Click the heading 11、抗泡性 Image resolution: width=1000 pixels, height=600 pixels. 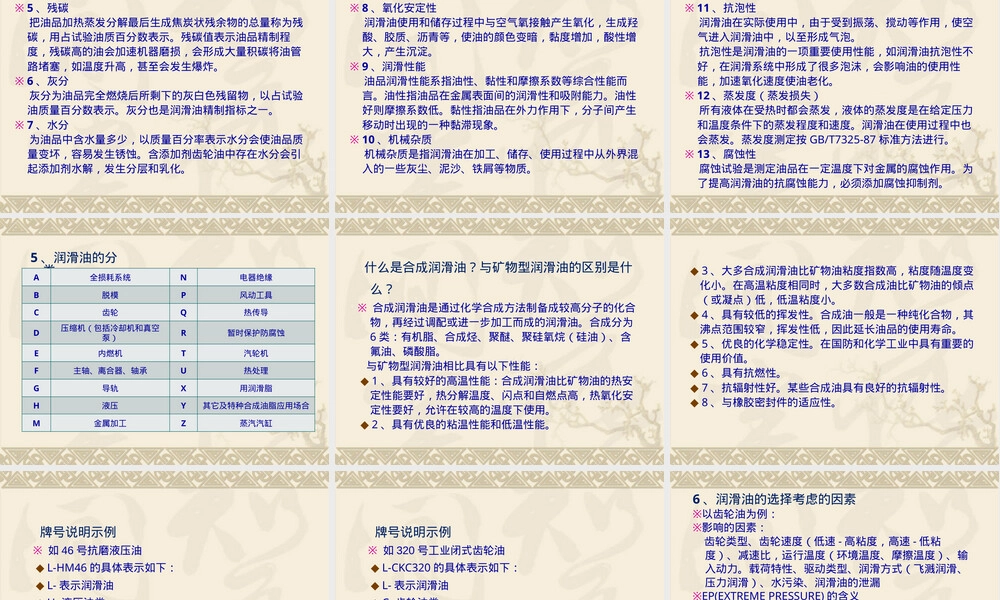tap(726, 8)
